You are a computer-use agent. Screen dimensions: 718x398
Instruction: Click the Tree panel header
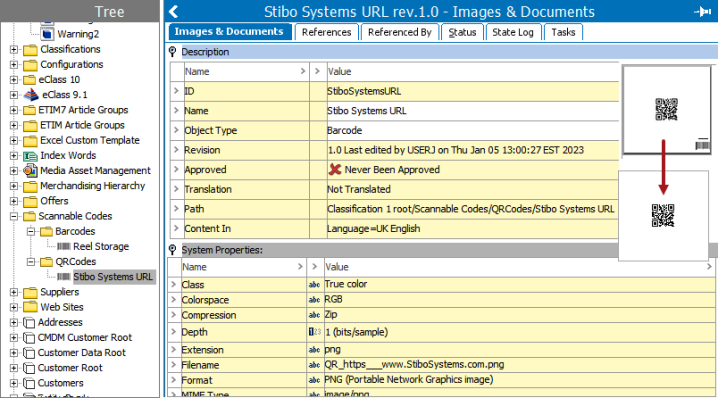[80, 11]
